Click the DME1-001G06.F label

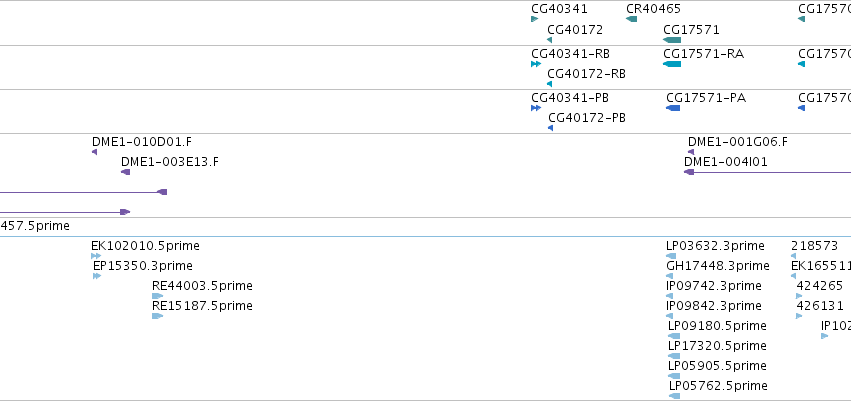[x=738, y=142]
